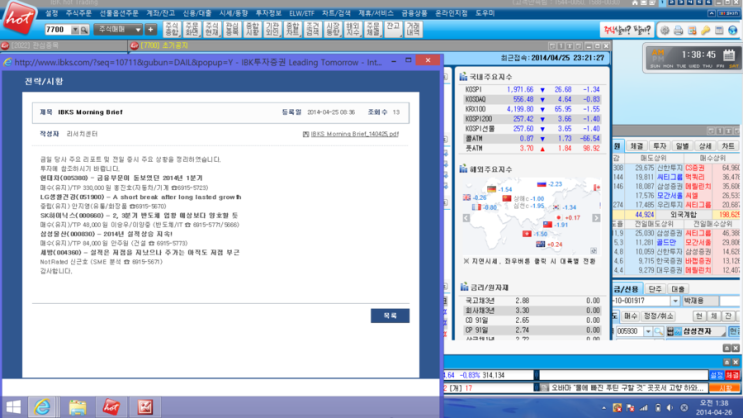This screenshot has height=418, width=743.
Task: Click the blue globe icon
Action: coord(733,31)
